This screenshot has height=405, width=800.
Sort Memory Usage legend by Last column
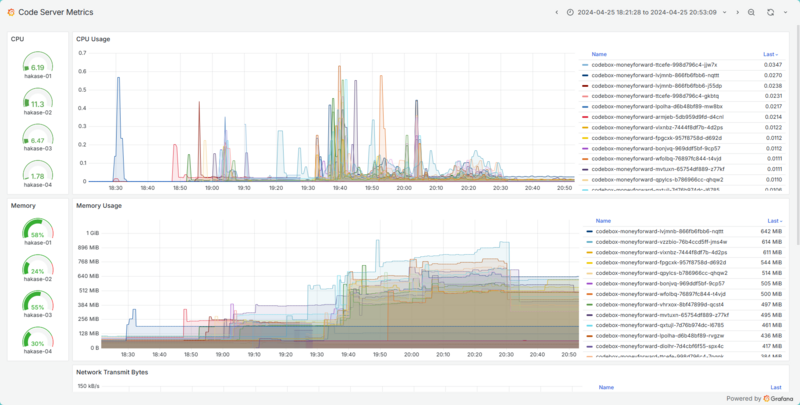[x=774, y=221]
